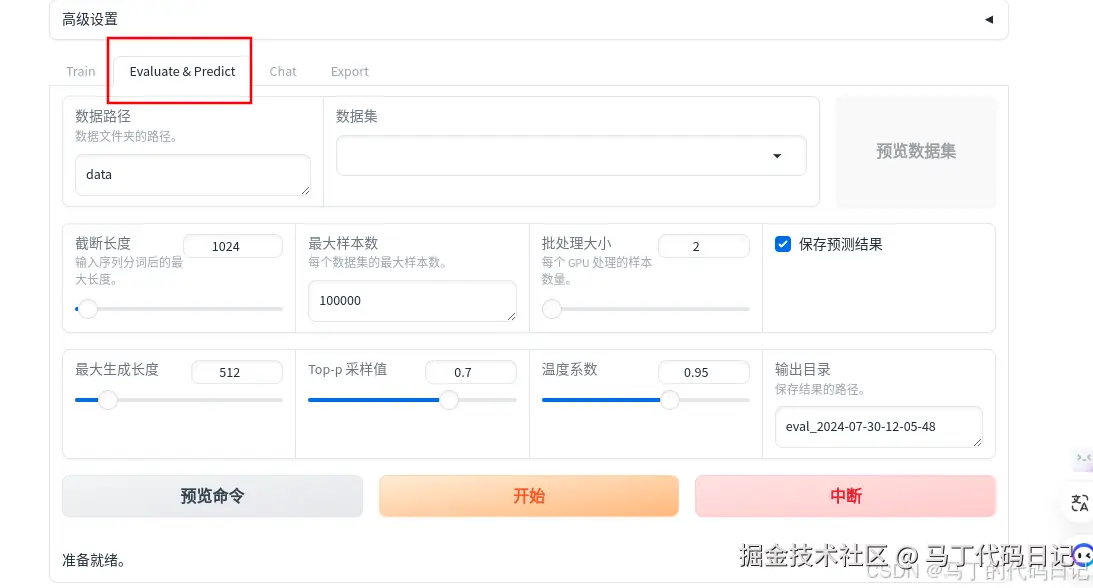Screen dimensions: 1093x588
Task: Start evaluation with 开始 button
Action: [x=529, y=496]
